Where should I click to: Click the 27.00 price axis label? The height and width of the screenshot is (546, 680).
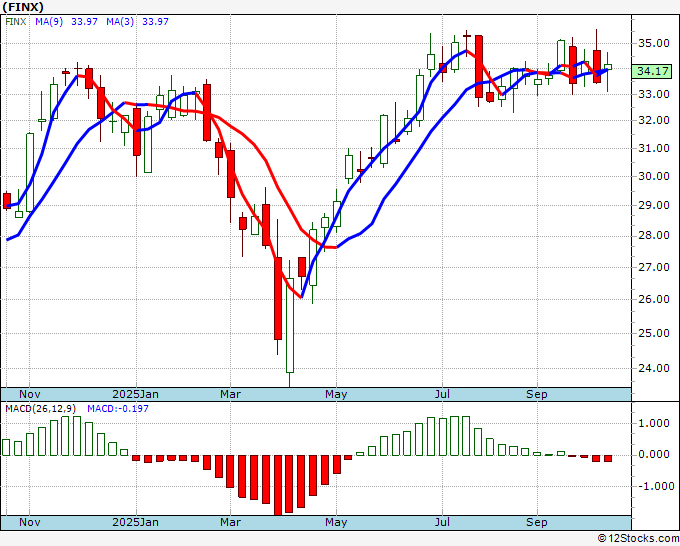point(654,267)
